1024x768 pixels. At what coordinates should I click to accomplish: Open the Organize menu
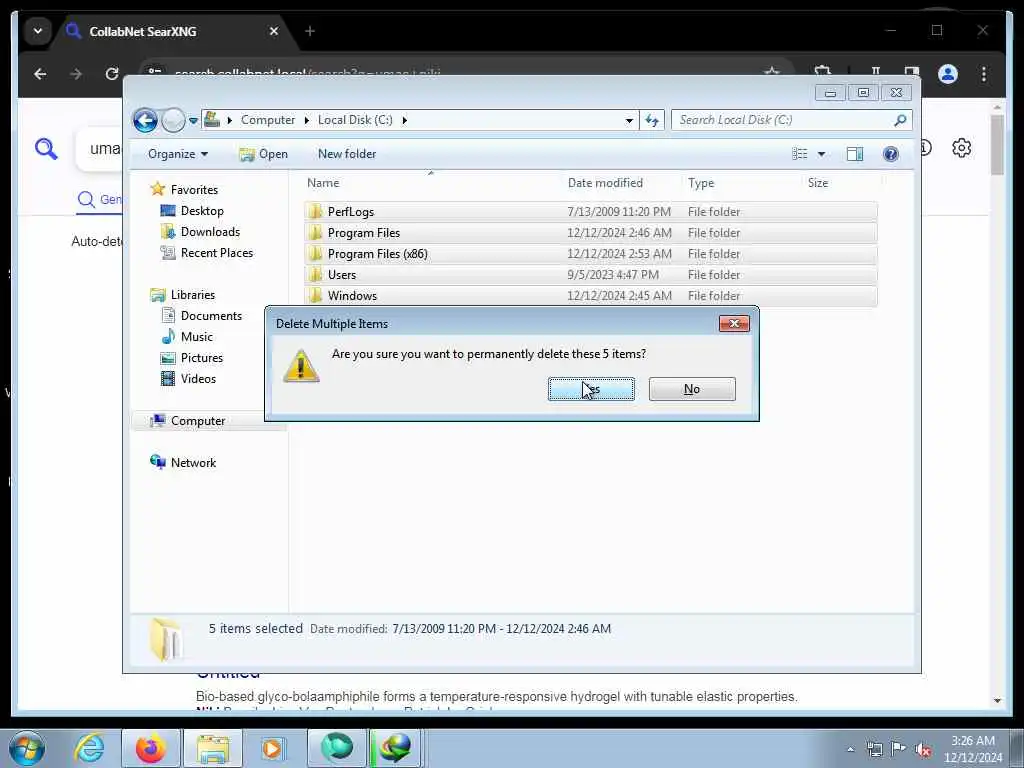click(178, 154)
